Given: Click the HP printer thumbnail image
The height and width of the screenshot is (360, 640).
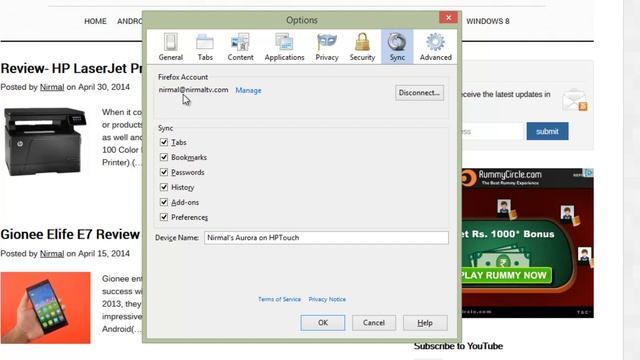Looking at the screenshot, I should click(x=45, y=141).
